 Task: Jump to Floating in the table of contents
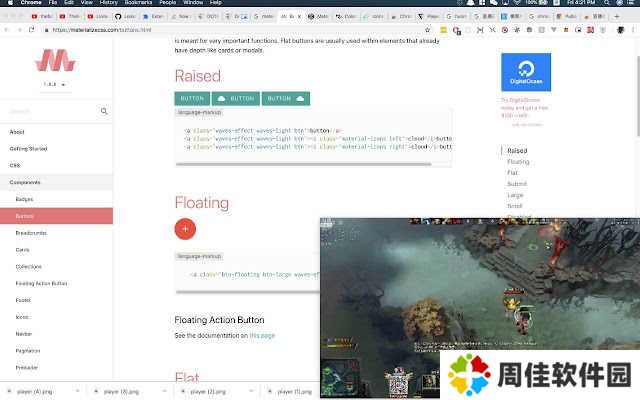click(518, 161)
